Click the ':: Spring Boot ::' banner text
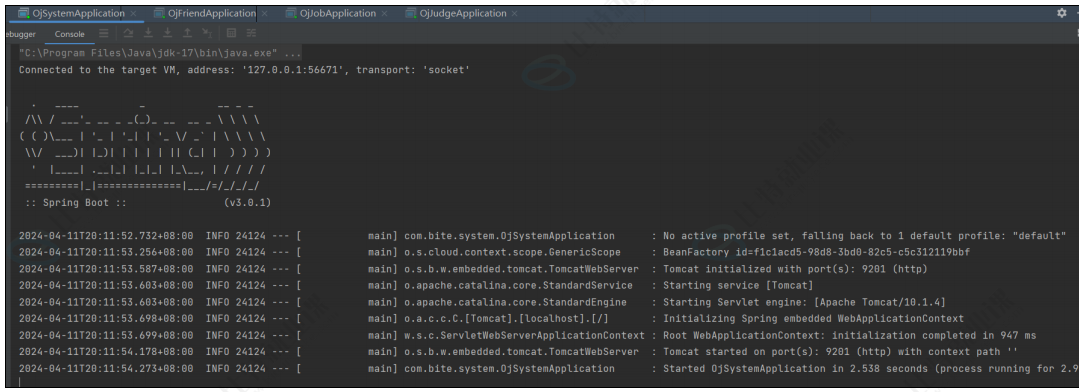Viewport: 1079px width, 392px height. 76,203
